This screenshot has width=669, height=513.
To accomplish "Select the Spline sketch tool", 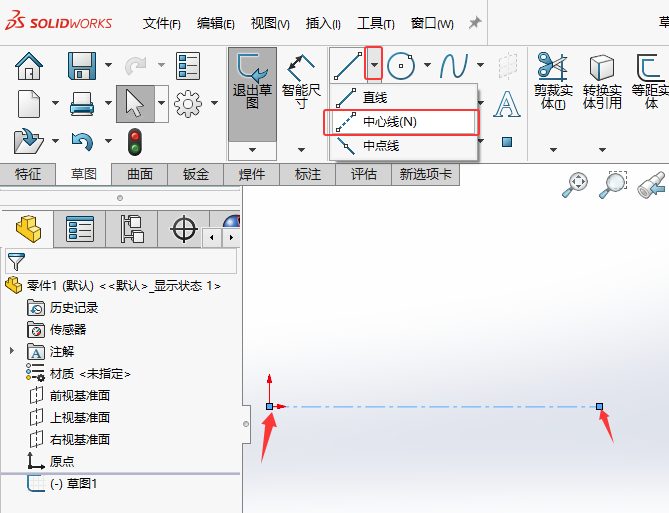I will pos(454,66).
